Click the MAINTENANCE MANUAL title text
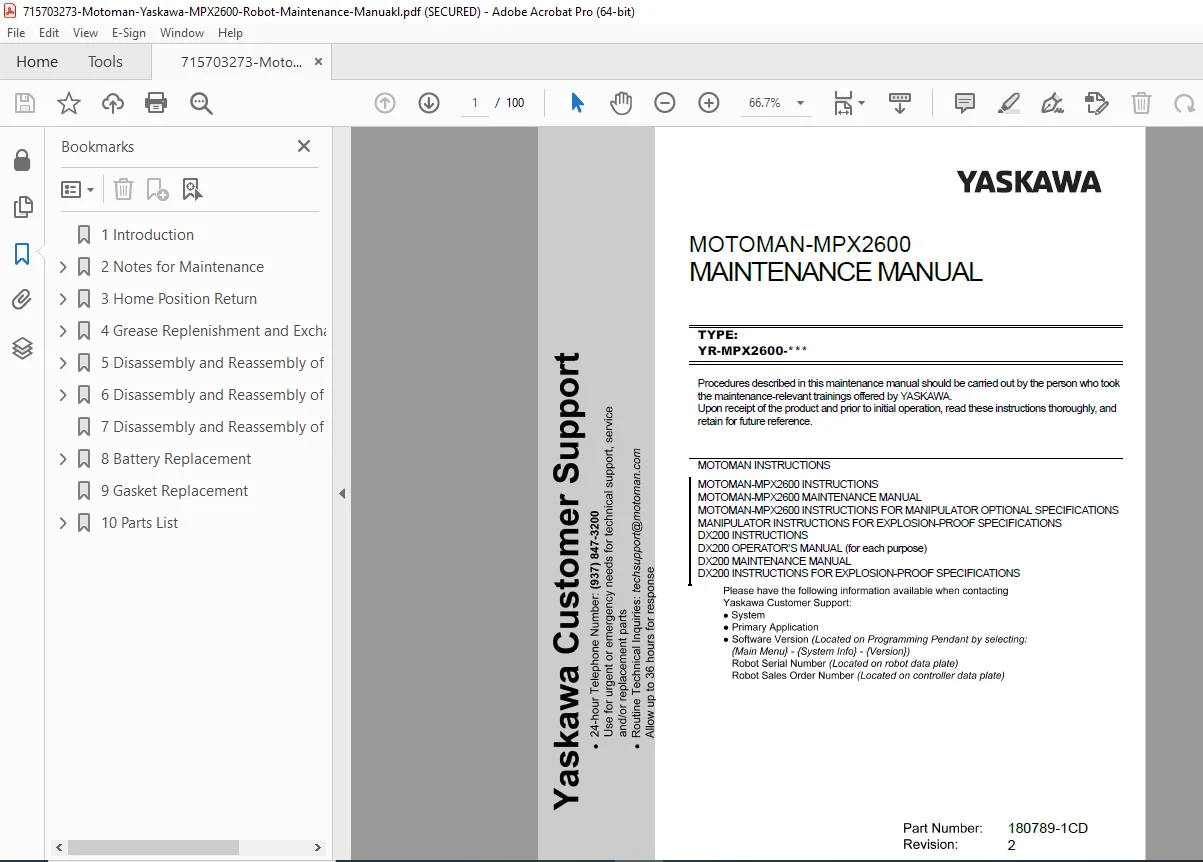 tap(835, 272)
